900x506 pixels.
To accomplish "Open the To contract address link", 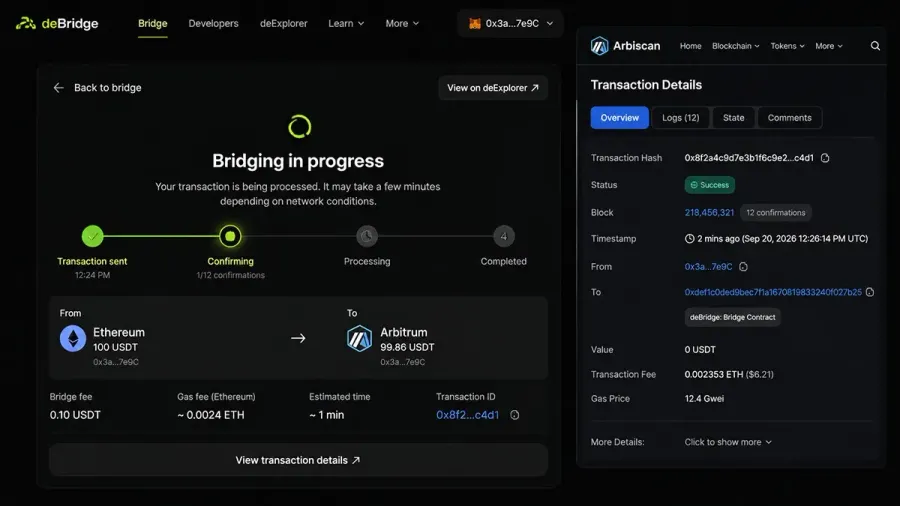I will coord(773,292).
